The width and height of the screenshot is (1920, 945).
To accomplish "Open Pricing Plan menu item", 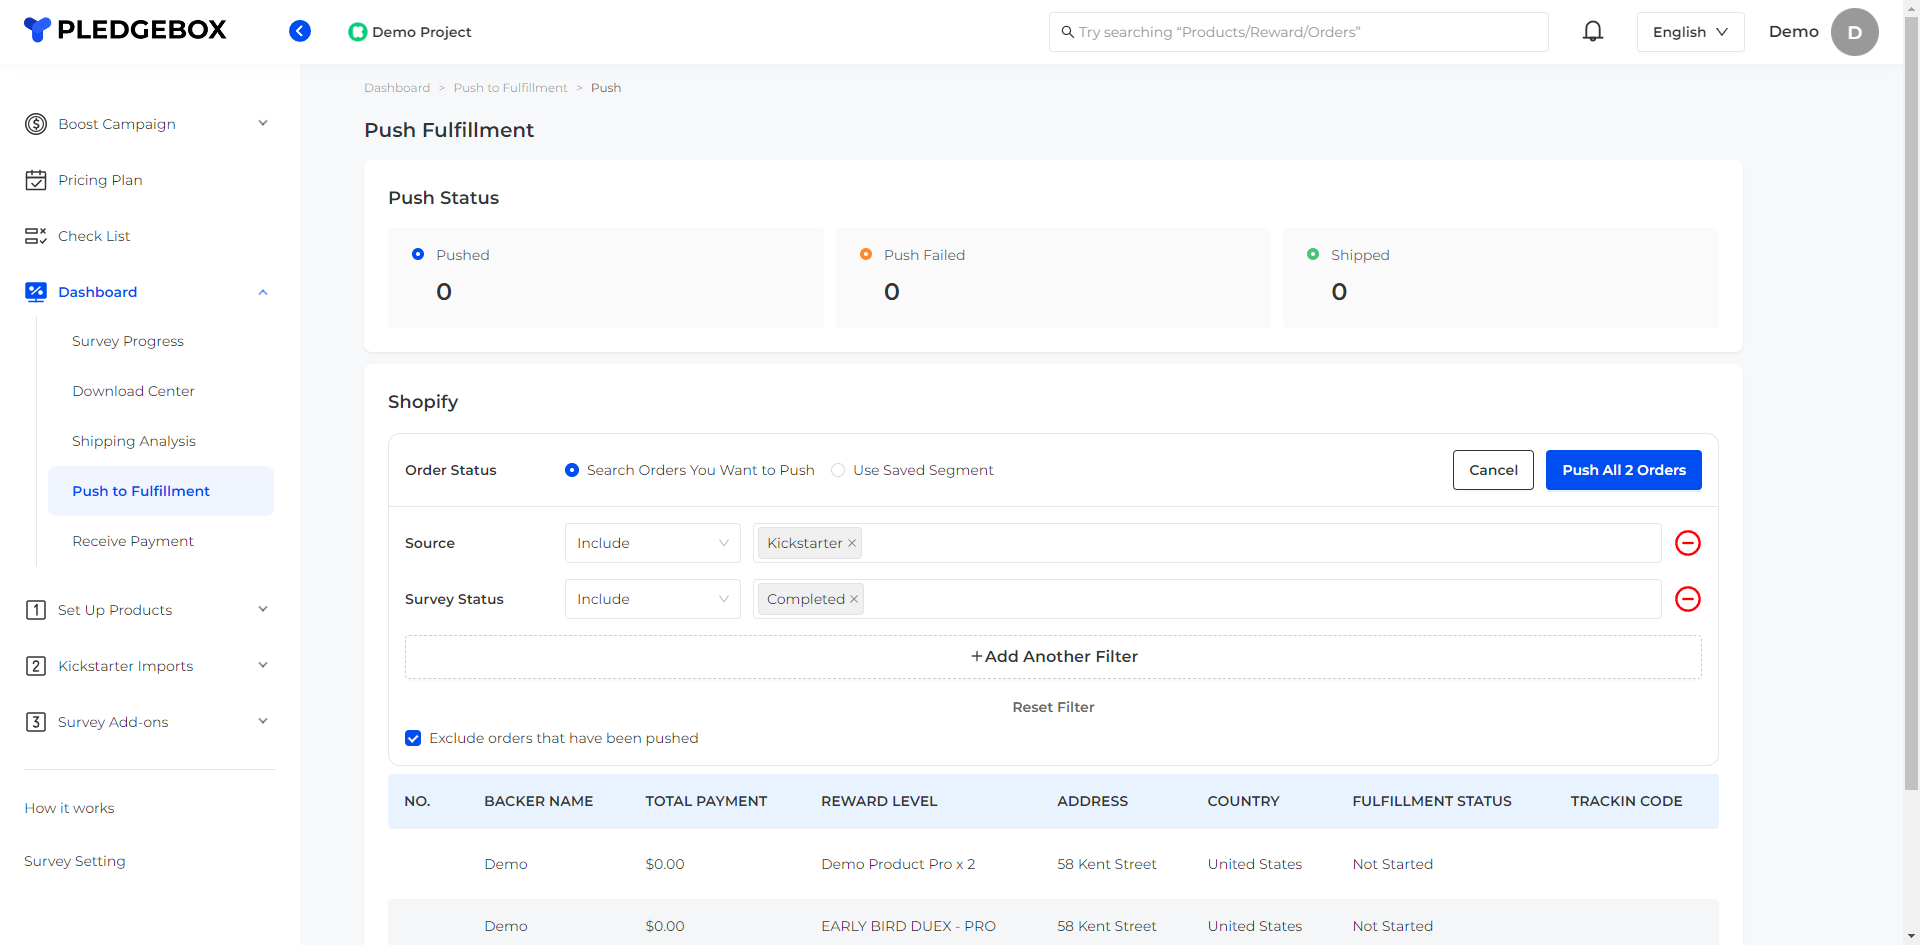I will (100, 180).
